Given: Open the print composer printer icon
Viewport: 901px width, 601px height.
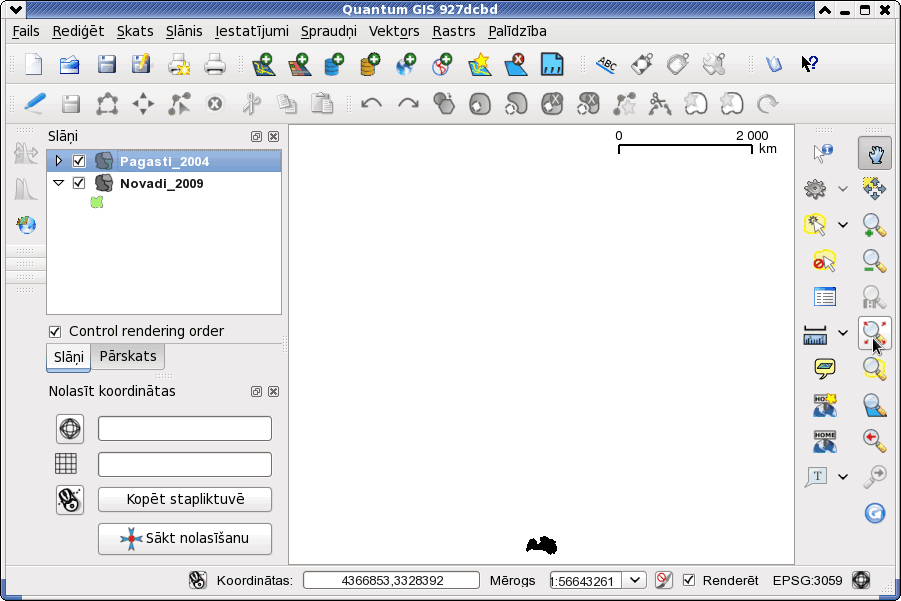Looking at the screenshot, I should point(179,64).
